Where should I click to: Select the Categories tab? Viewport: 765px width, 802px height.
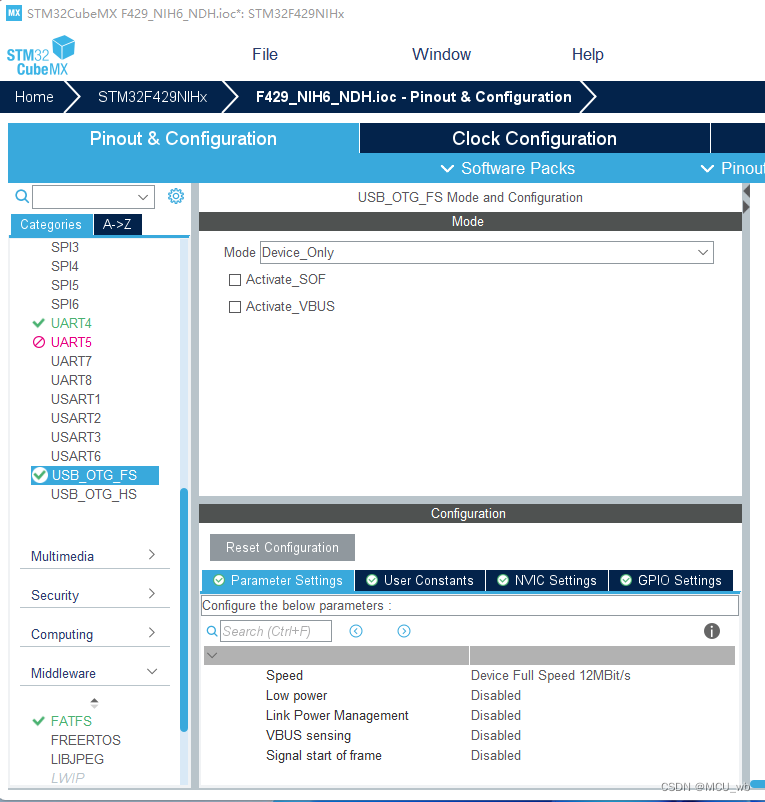[51, 225]
